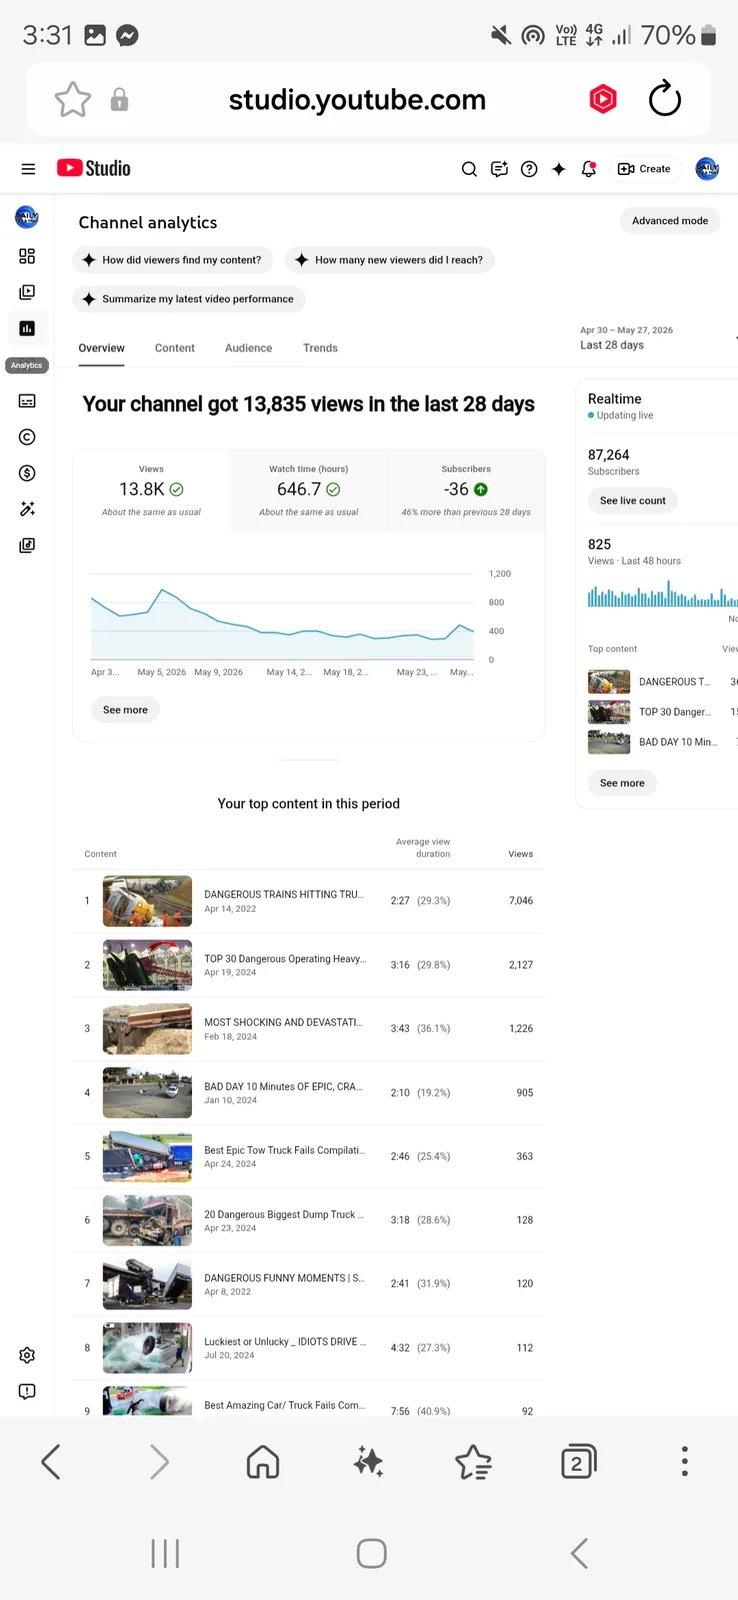Select the Watch time (hours) metric card
The height and width of the screenshot is (1600, 738).
[x=308, y=490]
